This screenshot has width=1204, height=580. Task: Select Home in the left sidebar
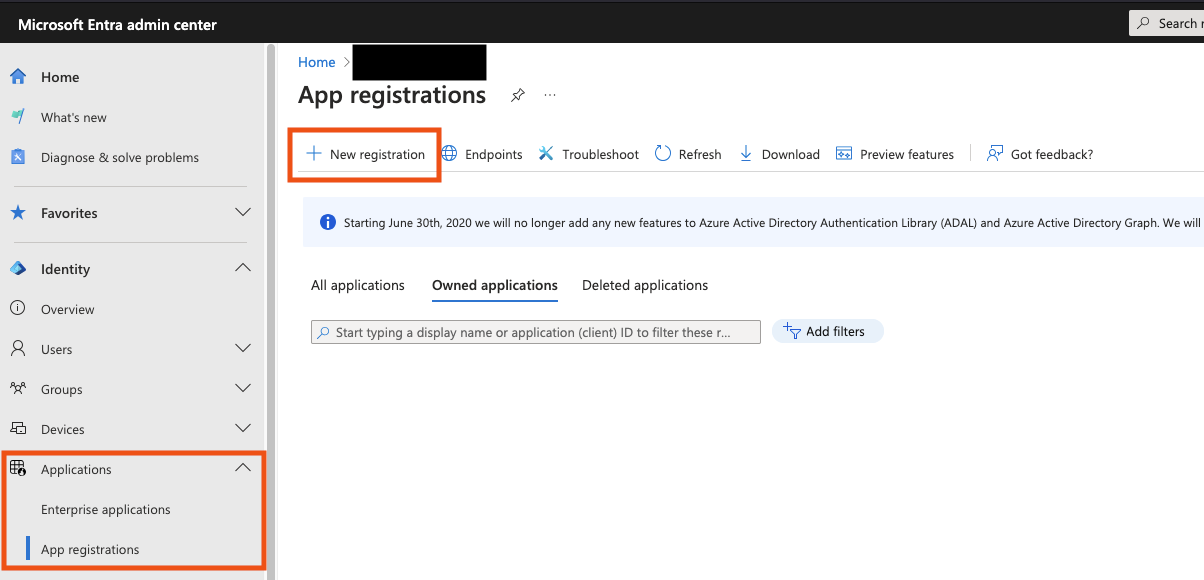(59, 76)
